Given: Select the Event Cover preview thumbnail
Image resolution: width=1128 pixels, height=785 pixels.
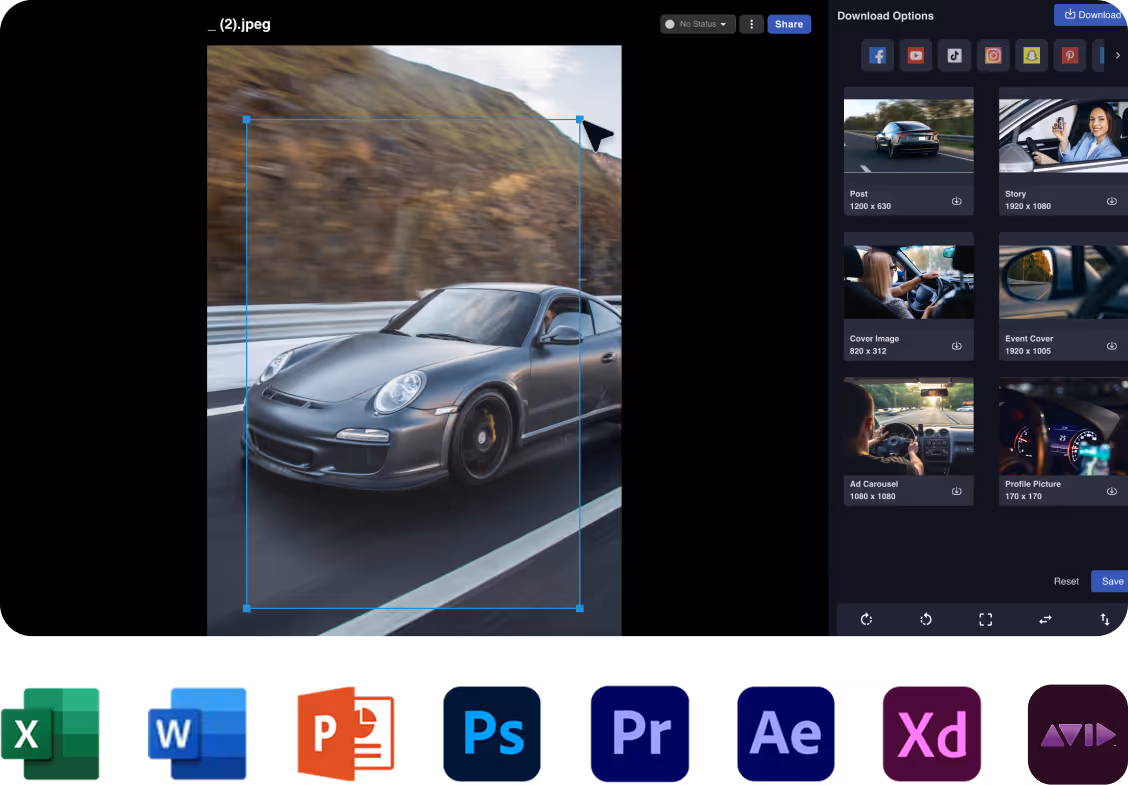Looking at the screenshot, I should tap(1063, 282).
